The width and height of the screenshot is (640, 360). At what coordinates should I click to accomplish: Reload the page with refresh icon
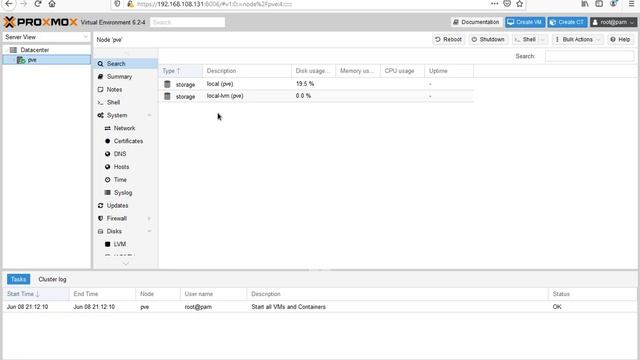(x=38, y=4)
